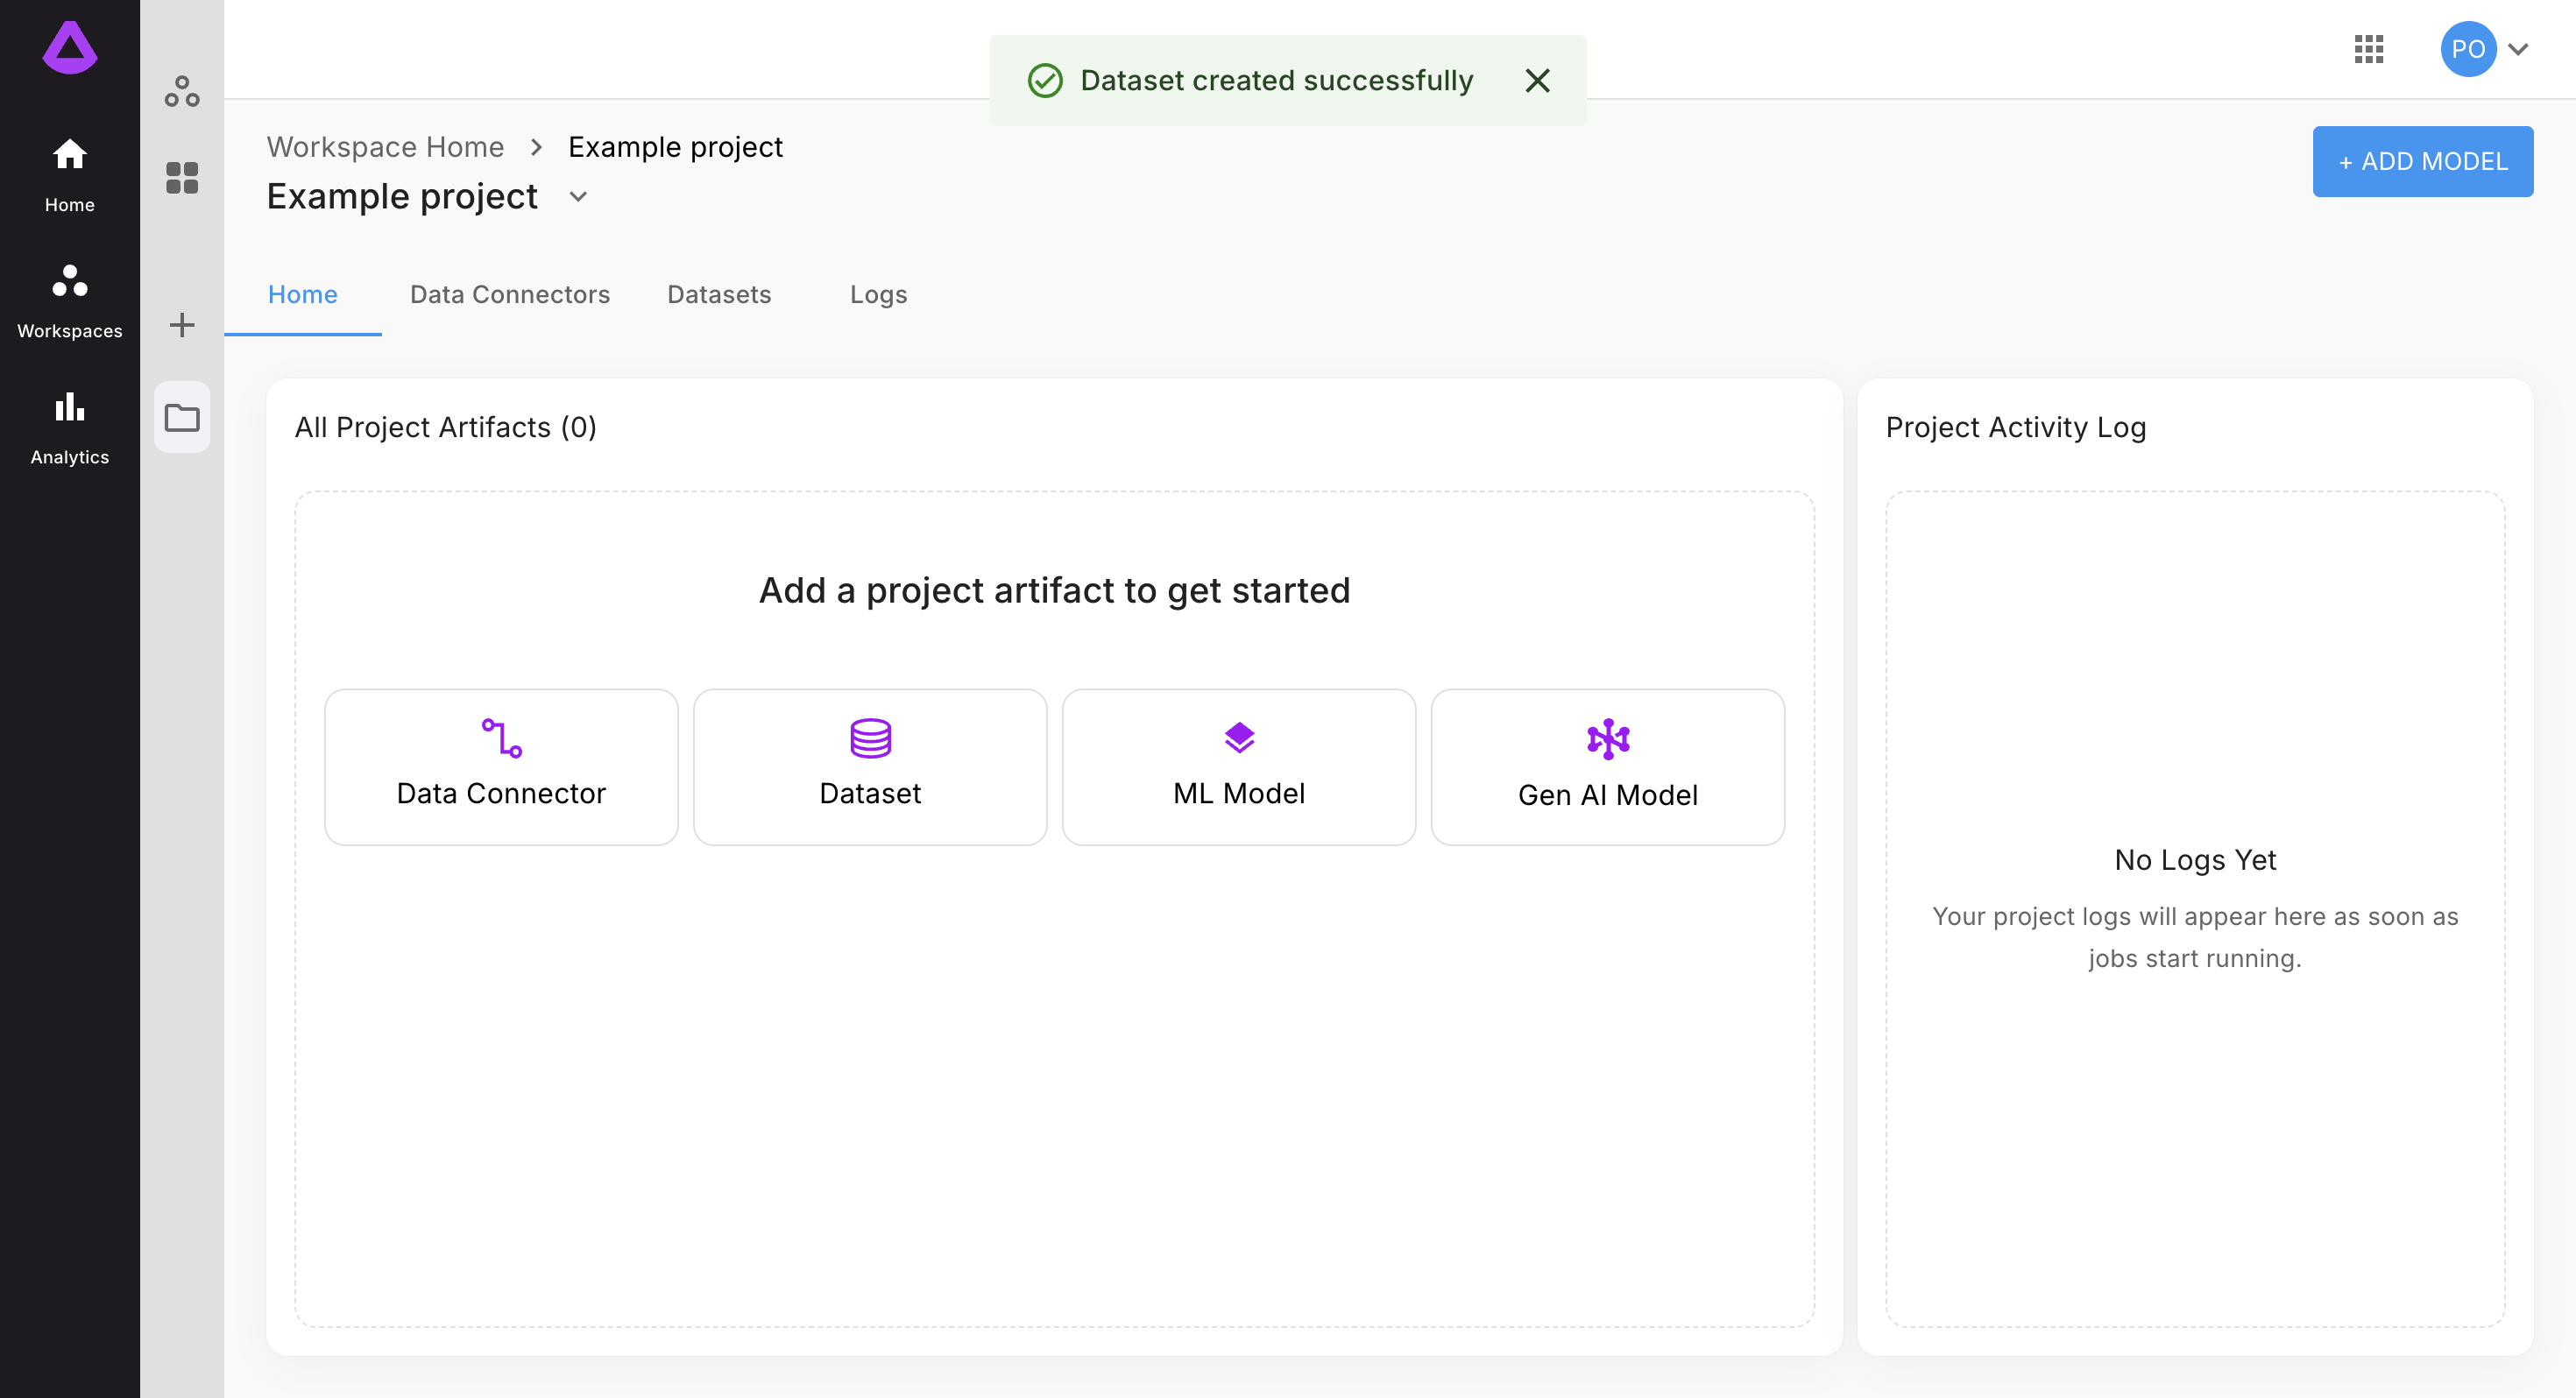Image resolution: width=2576 pixels, height=1398 pixels.
Task: Add an ML Model artifact card
Action: click(x=1238, y=766)
